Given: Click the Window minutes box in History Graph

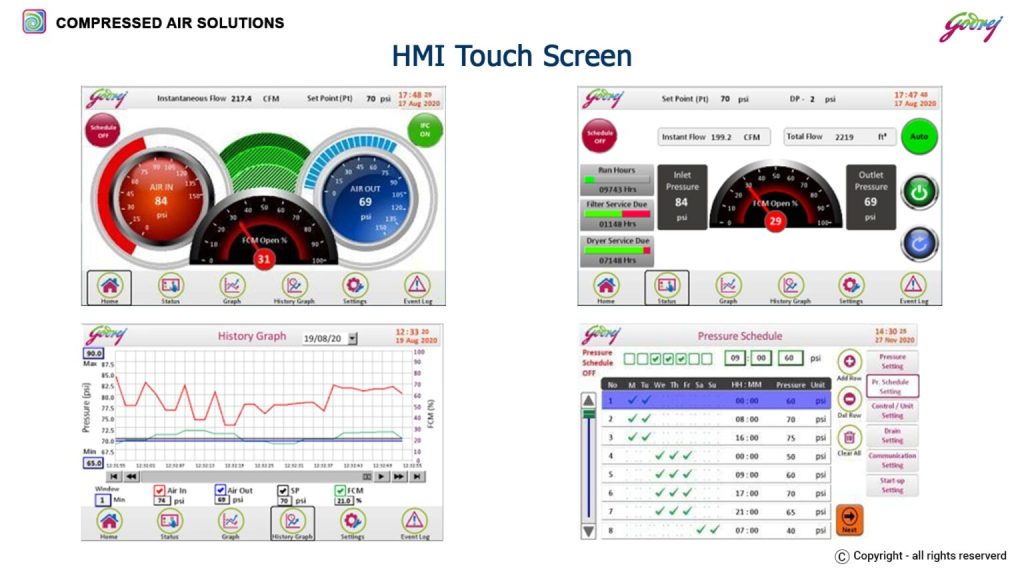Looking at the screenshot, I should (103, 499).
